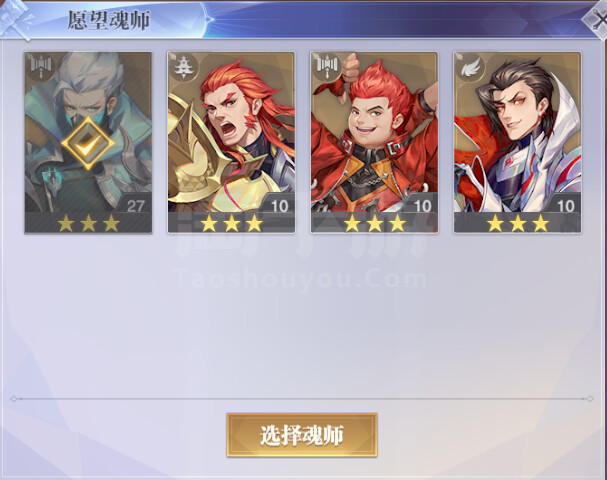The width and height of the screenshot is (607, 480).
Task: Click level 10 badge on long red-haired card
Action: point(279,206)
